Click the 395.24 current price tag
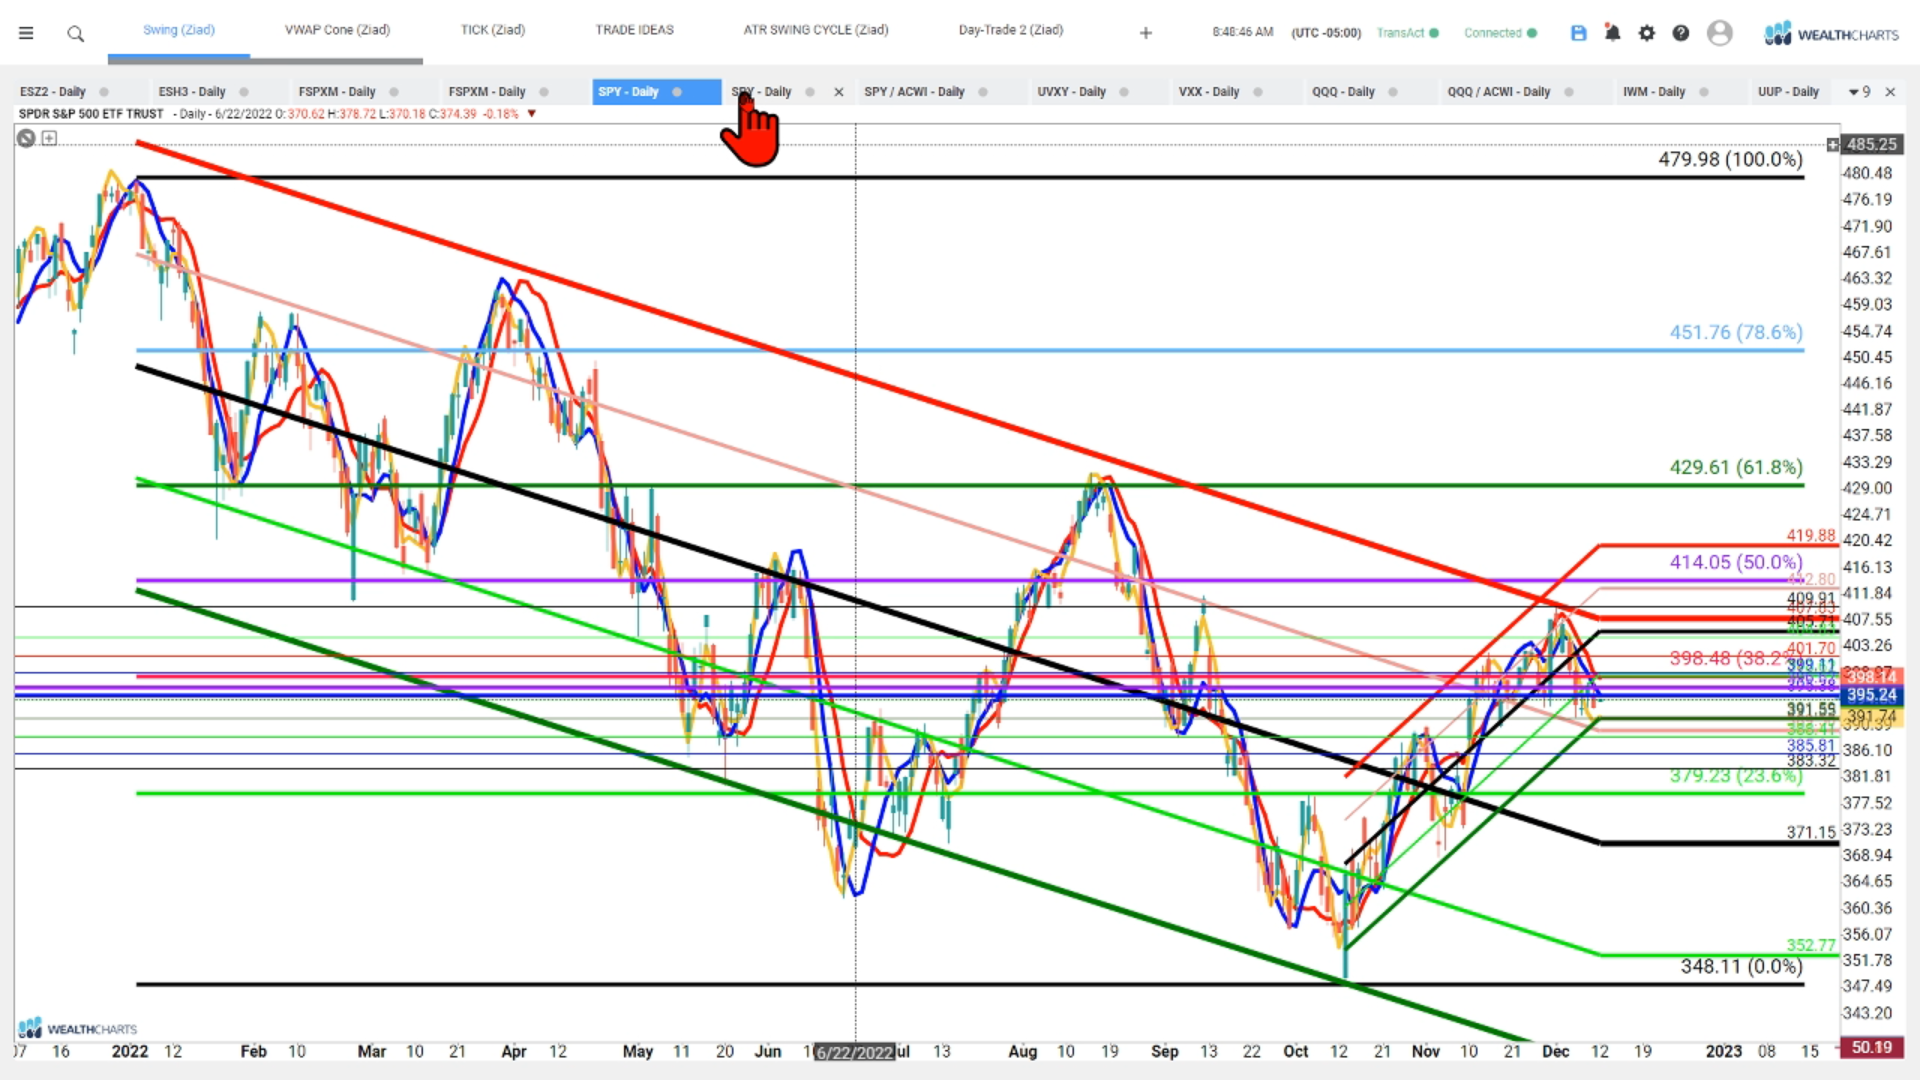Viewport: 1920px width, 1080px height. pyautogui.click(x=1871, y=695)
